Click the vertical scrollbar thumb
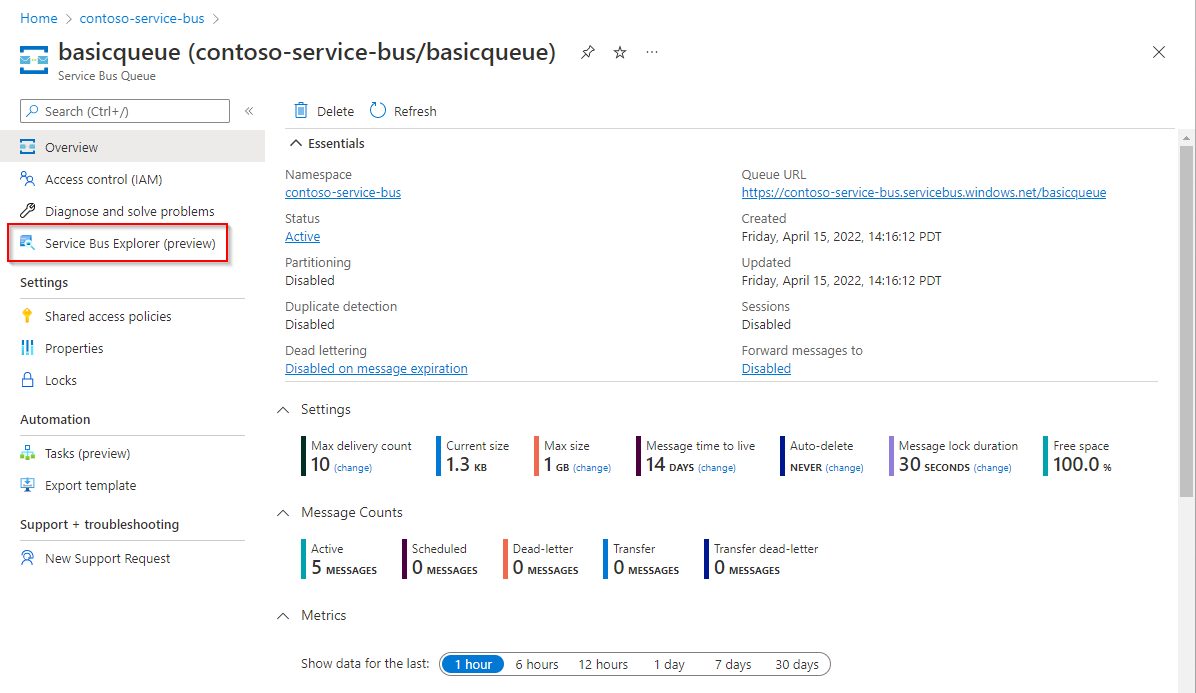 pyautogui.click(x=1185, y=320)
